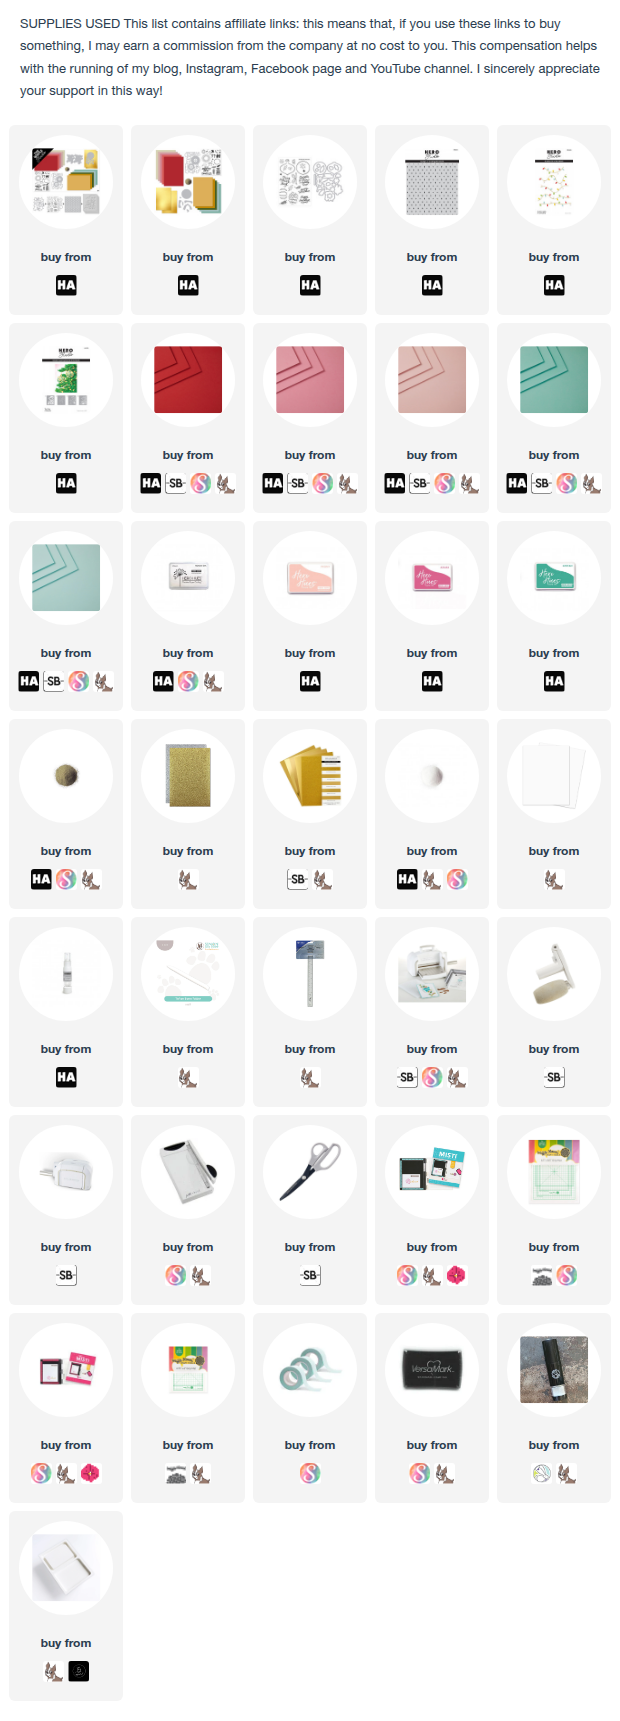Open white round store icon under black tube product
The width and height of the screenshot is (620, 1721).
coord(542,1473)
